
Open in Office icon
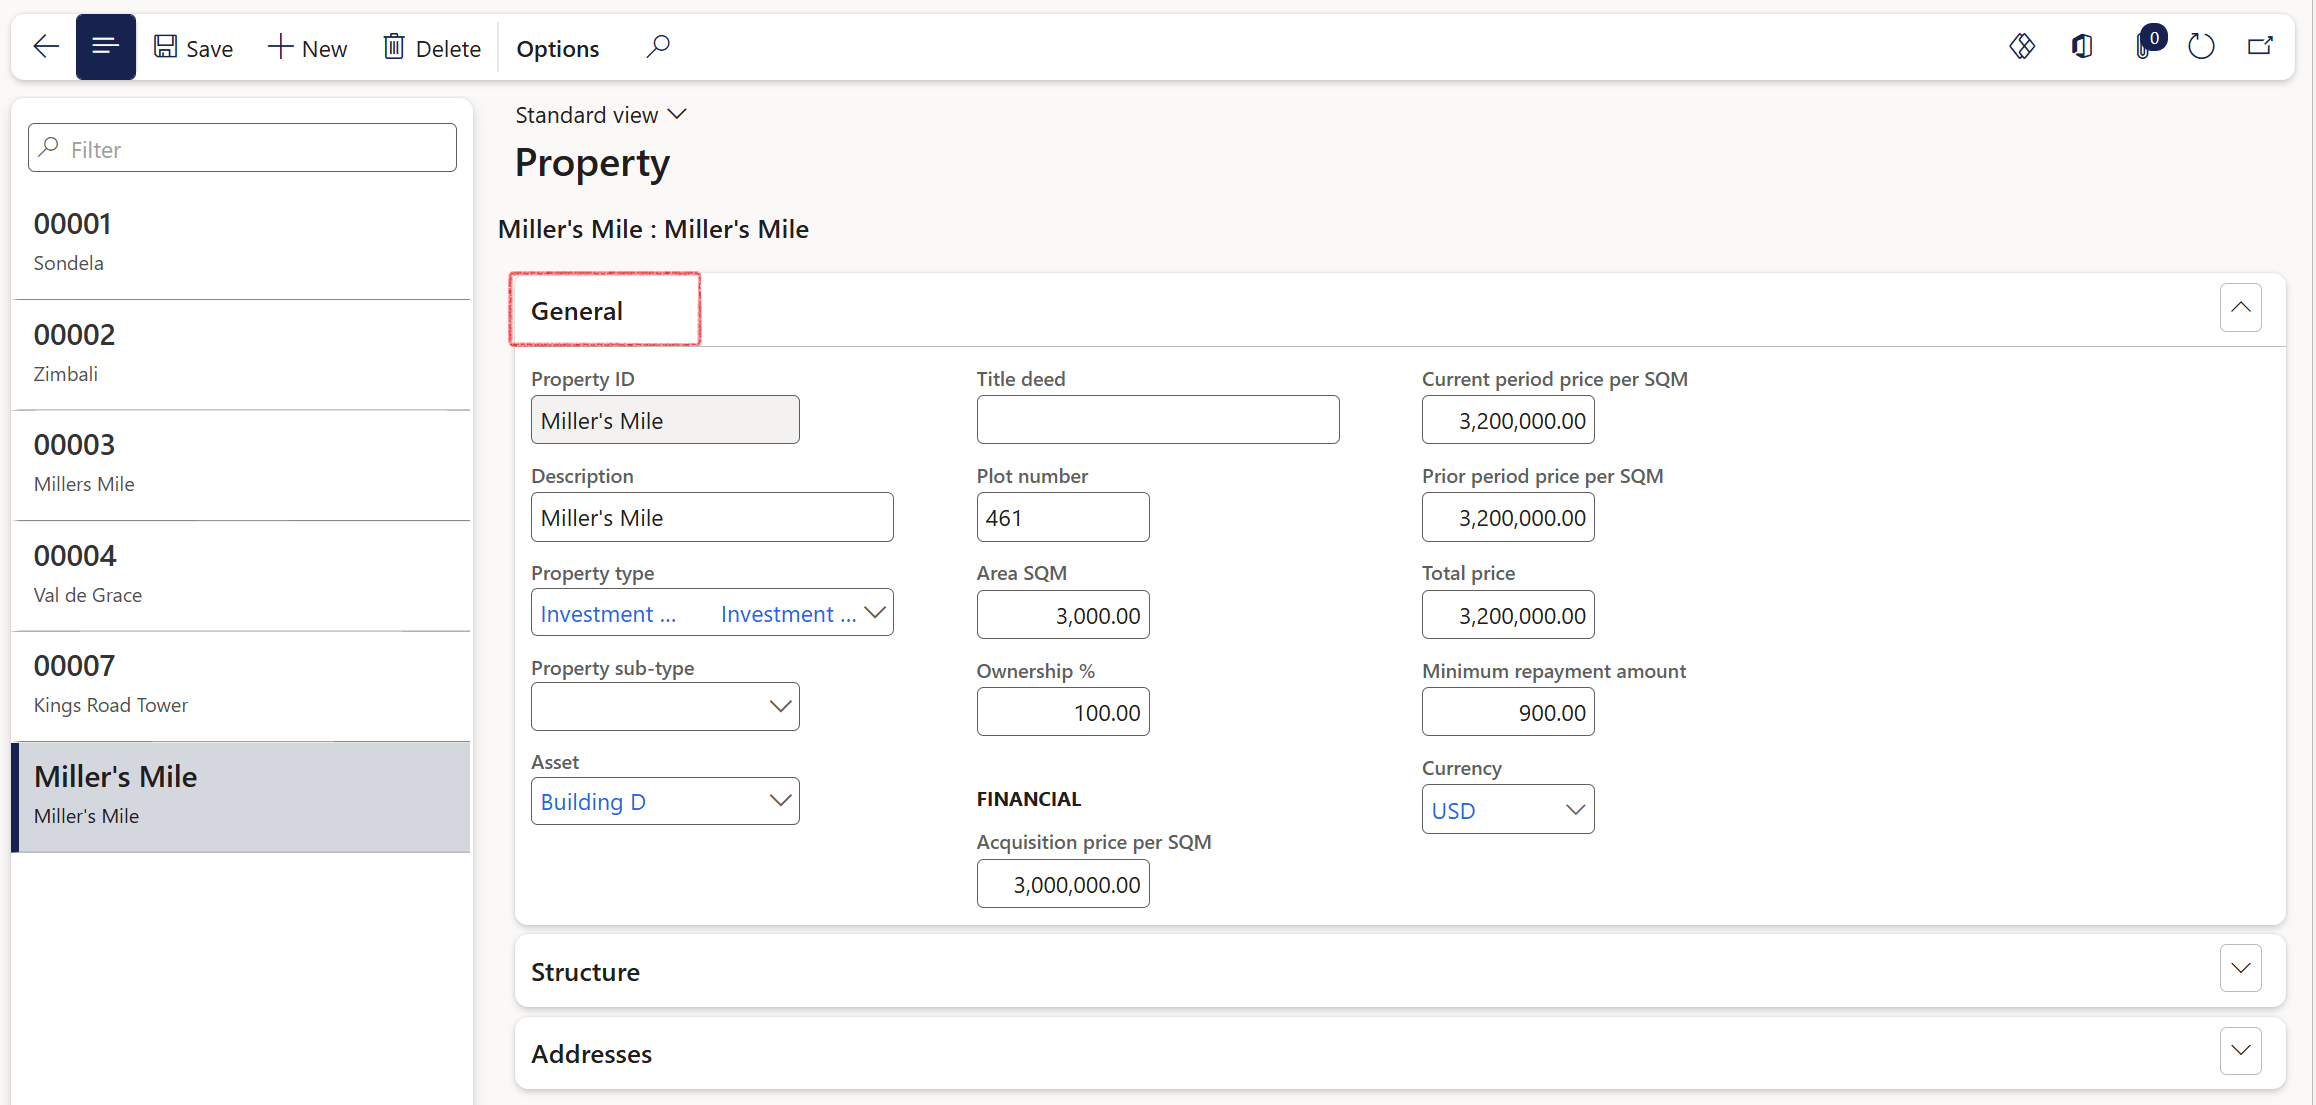[2082, 47]
